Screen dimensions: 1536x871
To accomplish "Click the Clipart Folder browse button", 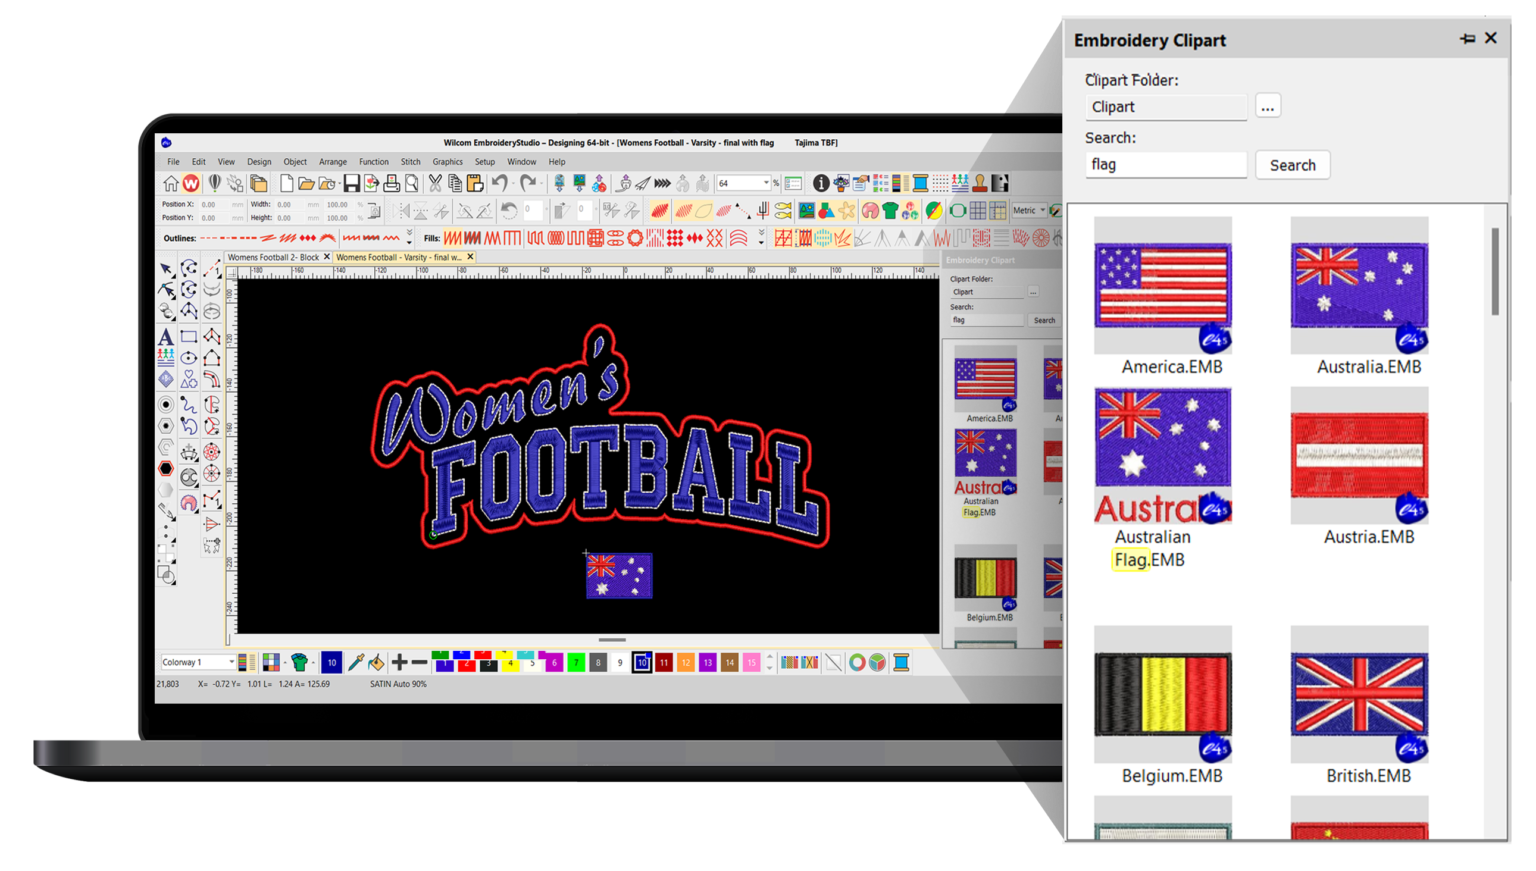I will [1267, 105].
